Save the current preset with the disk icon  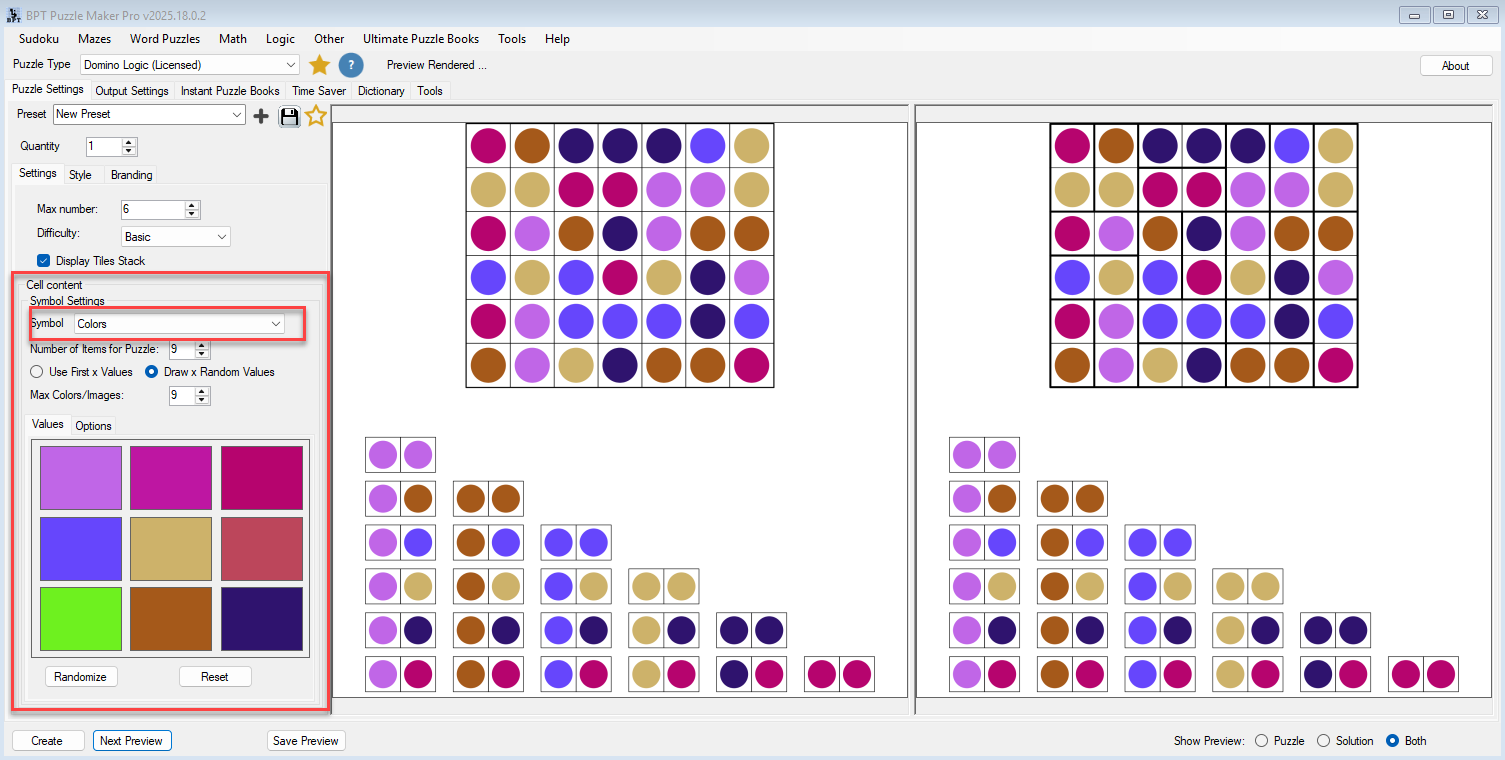[x=289, y=114]
